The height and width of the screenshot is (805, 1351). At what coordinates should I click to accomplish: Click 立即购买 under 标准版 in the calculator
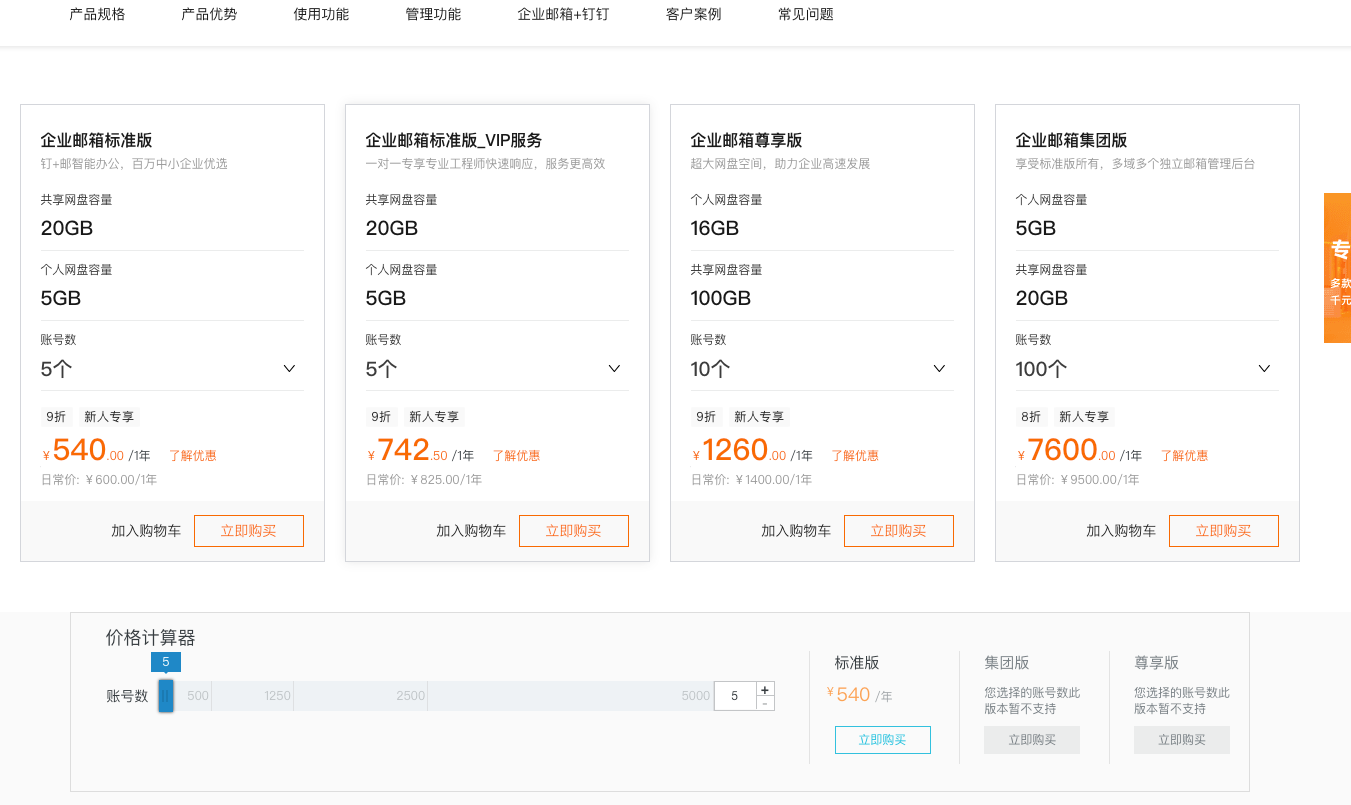tap(883, 740)
